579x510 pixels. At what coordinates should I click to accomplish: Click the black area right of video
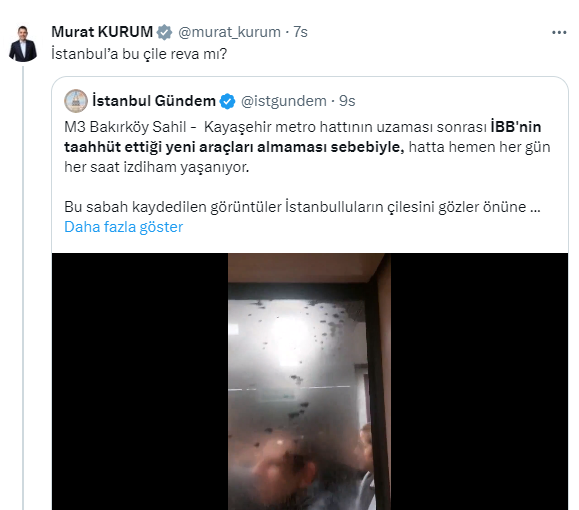tap(479, 381)
